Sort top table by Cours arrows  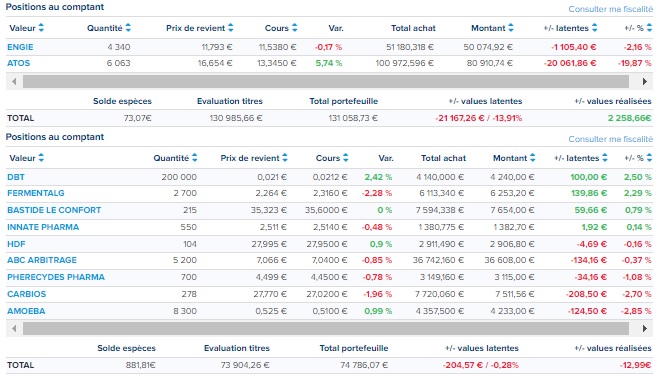tap(295, 28)
